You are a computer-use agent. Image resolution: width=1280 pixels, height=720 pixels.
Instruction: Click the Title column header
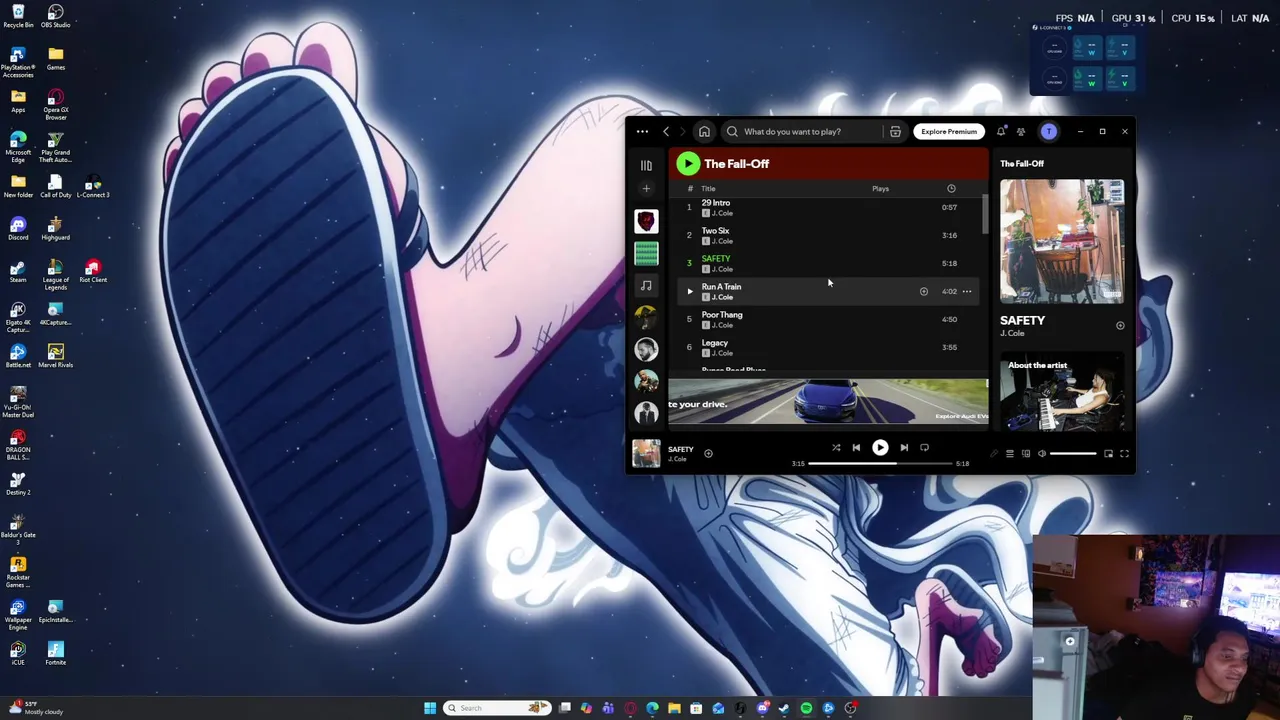click(708, 188)
